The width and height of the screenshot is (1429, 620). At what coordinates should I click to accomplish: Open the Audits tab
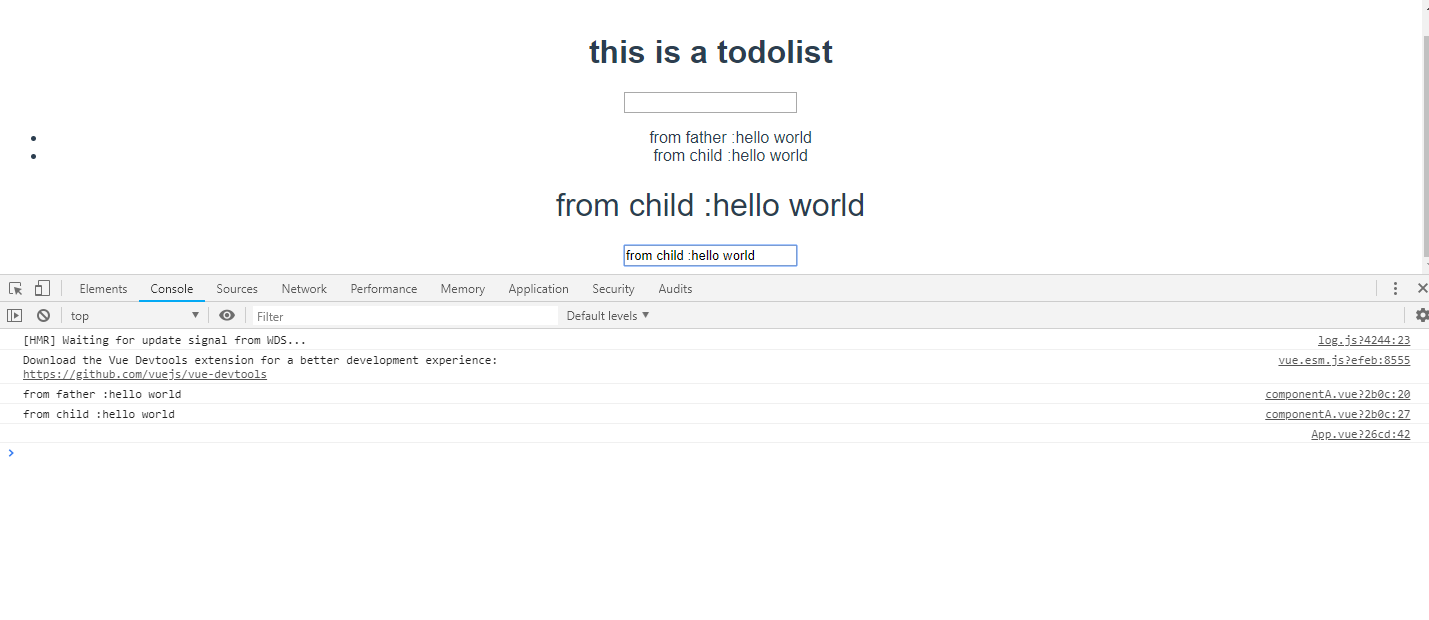pos(675,288)
